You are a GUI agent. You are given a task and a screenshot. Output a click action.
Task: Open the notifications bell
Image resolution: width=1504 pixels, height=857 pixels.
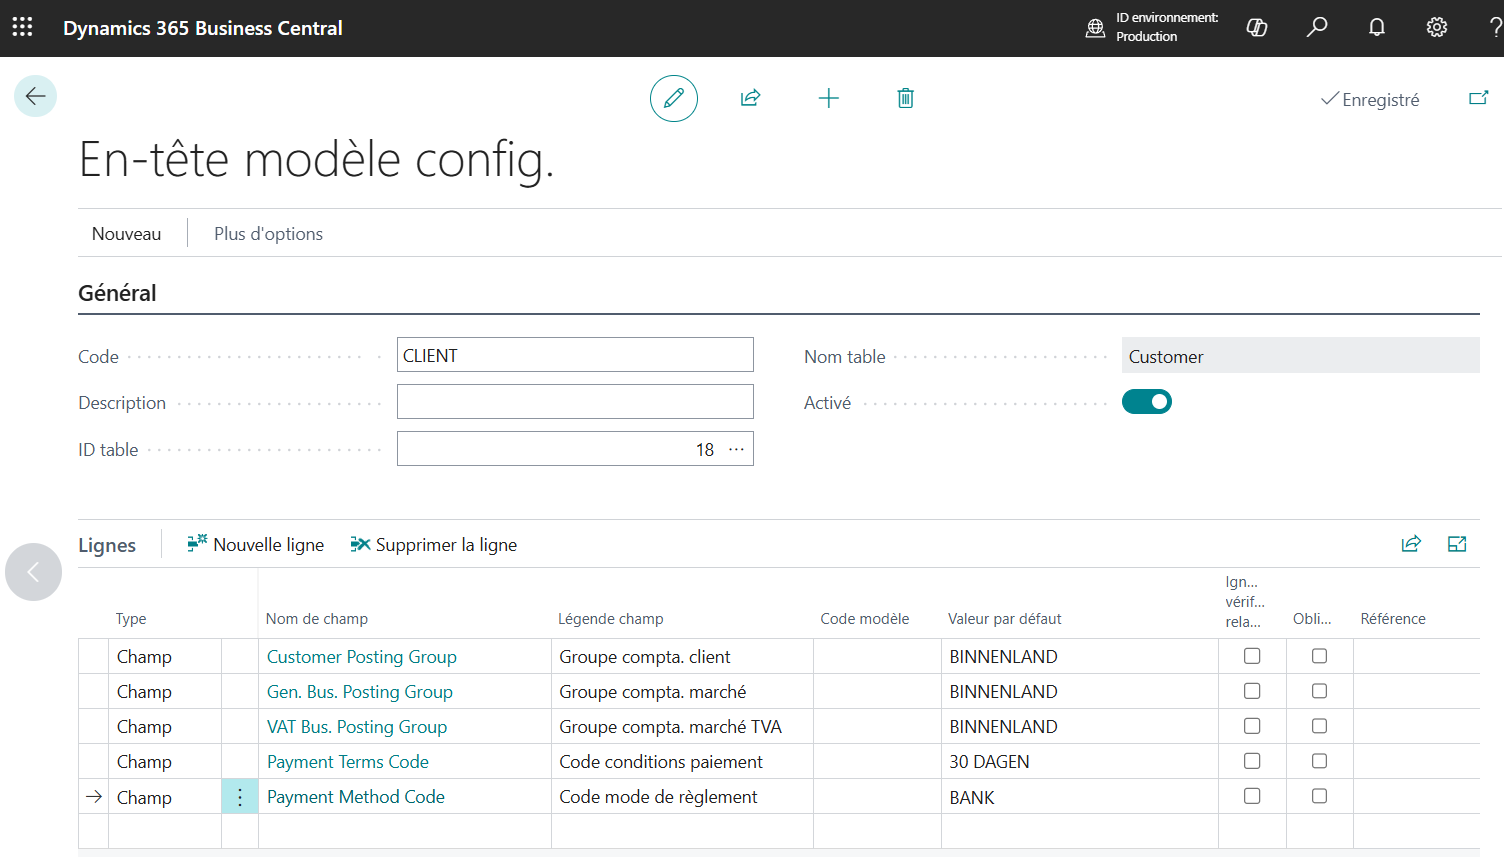point(1377,28)
